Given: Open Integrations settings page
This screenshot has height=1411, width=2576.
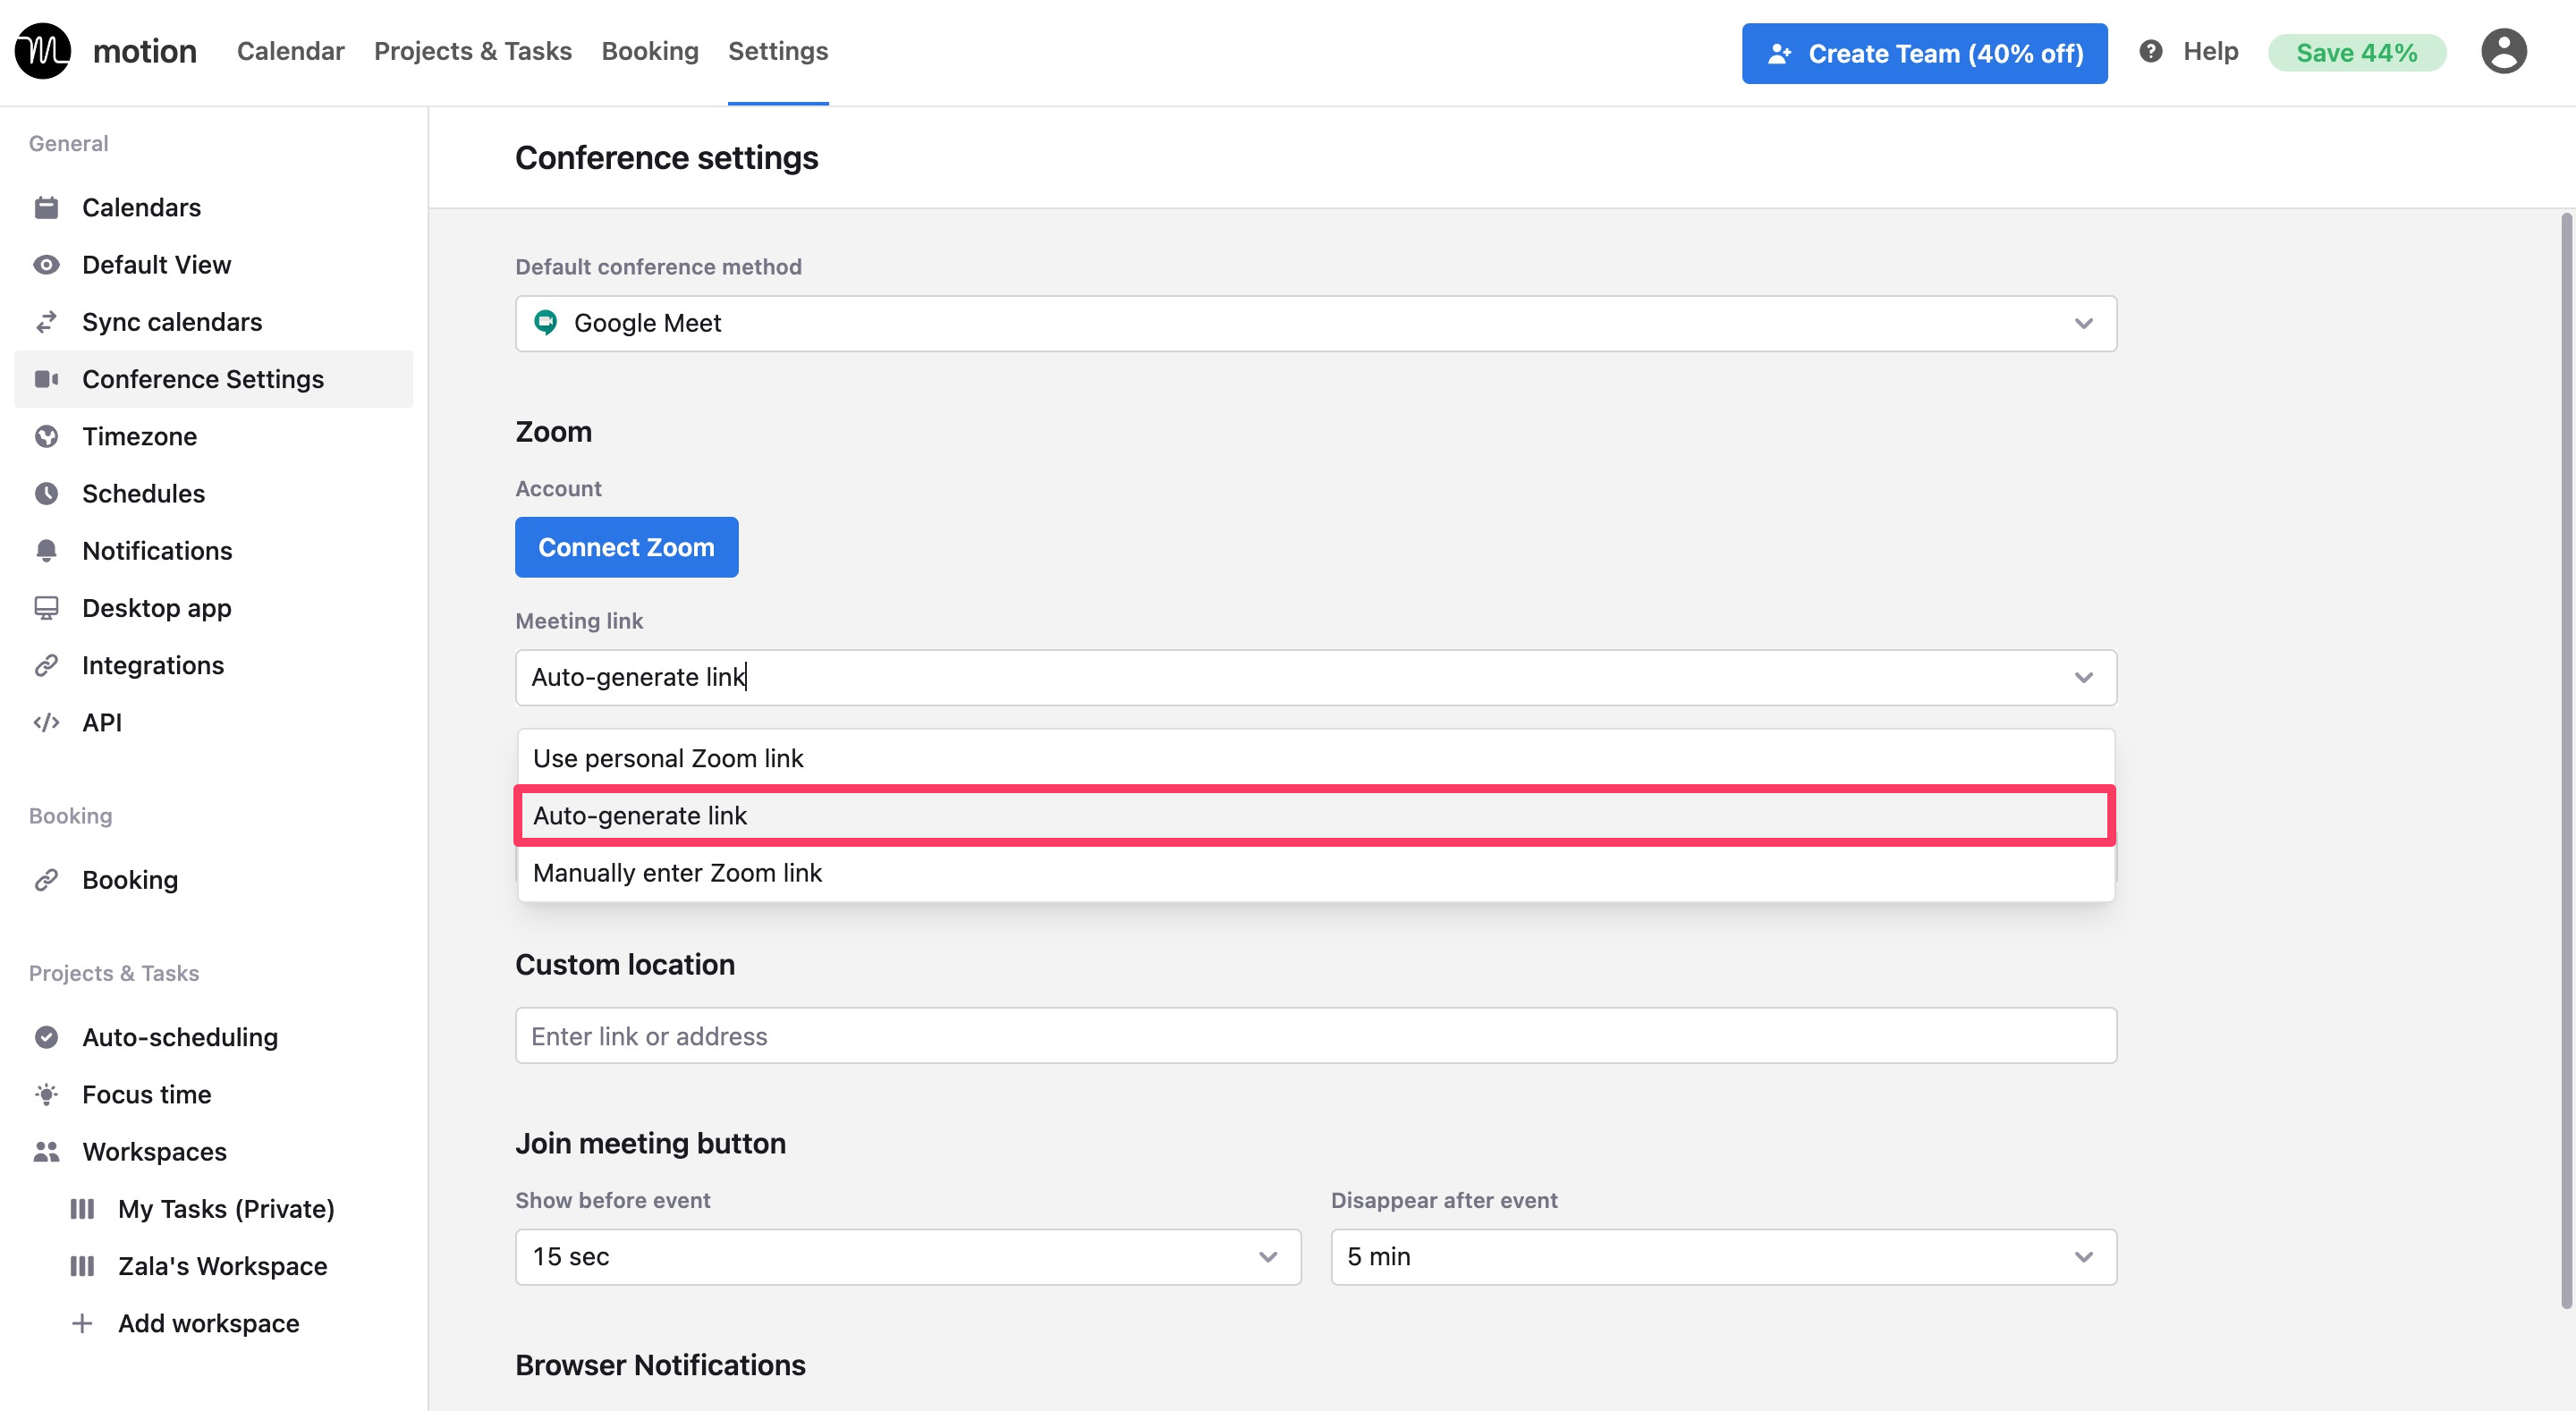Looking at the screenshot, I should click(x=213, y=665).
